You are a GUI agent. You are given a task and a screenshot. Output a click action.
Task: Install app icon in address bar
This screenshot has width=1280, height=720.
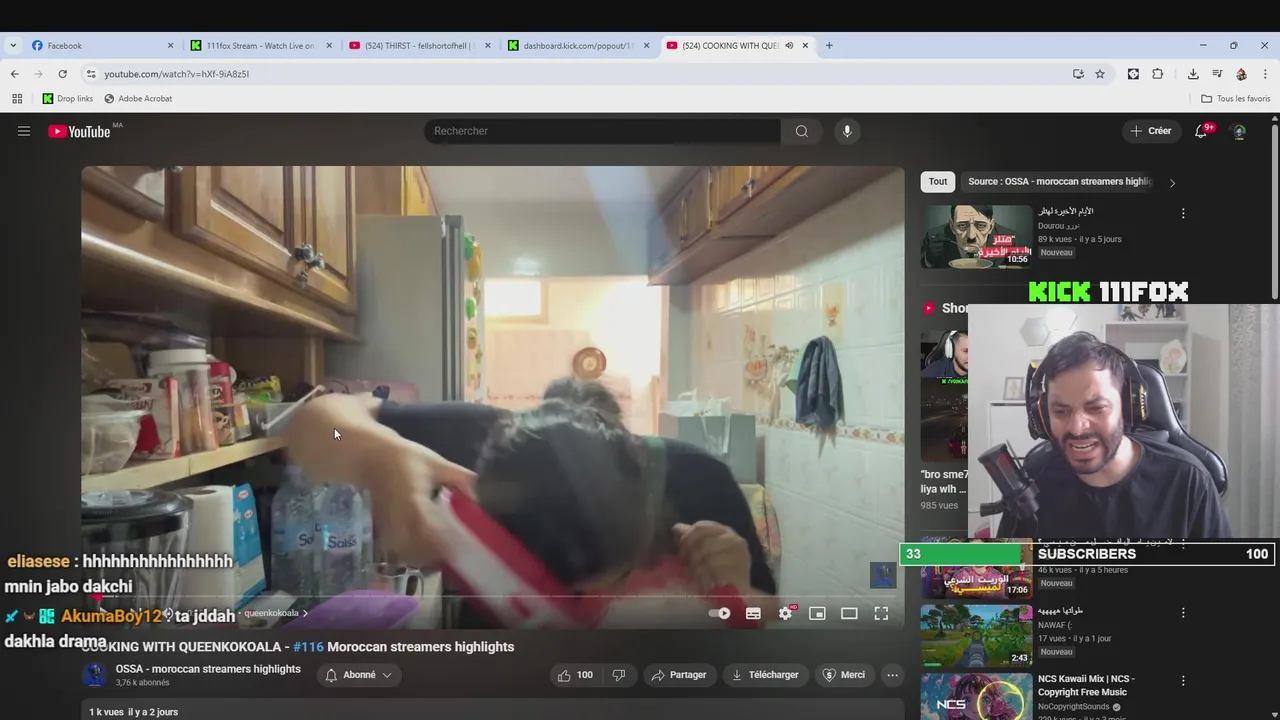tap(1078, 74)
